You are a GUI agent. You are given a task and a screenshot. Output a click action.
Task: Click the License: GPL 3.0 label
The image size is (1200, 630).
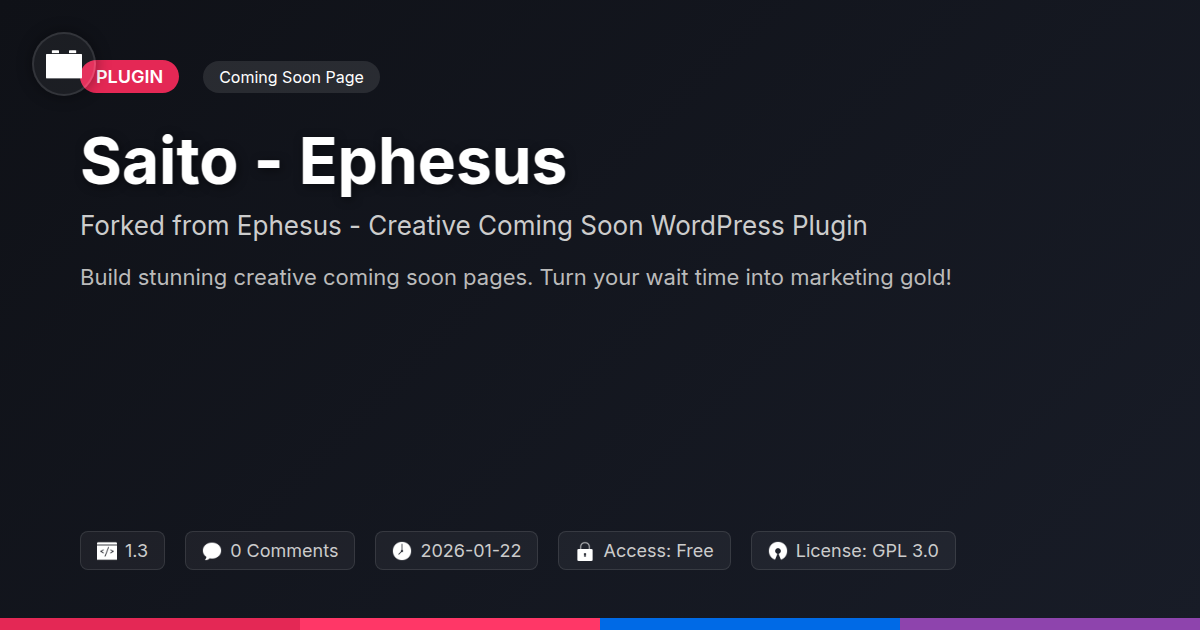point(867,551)
